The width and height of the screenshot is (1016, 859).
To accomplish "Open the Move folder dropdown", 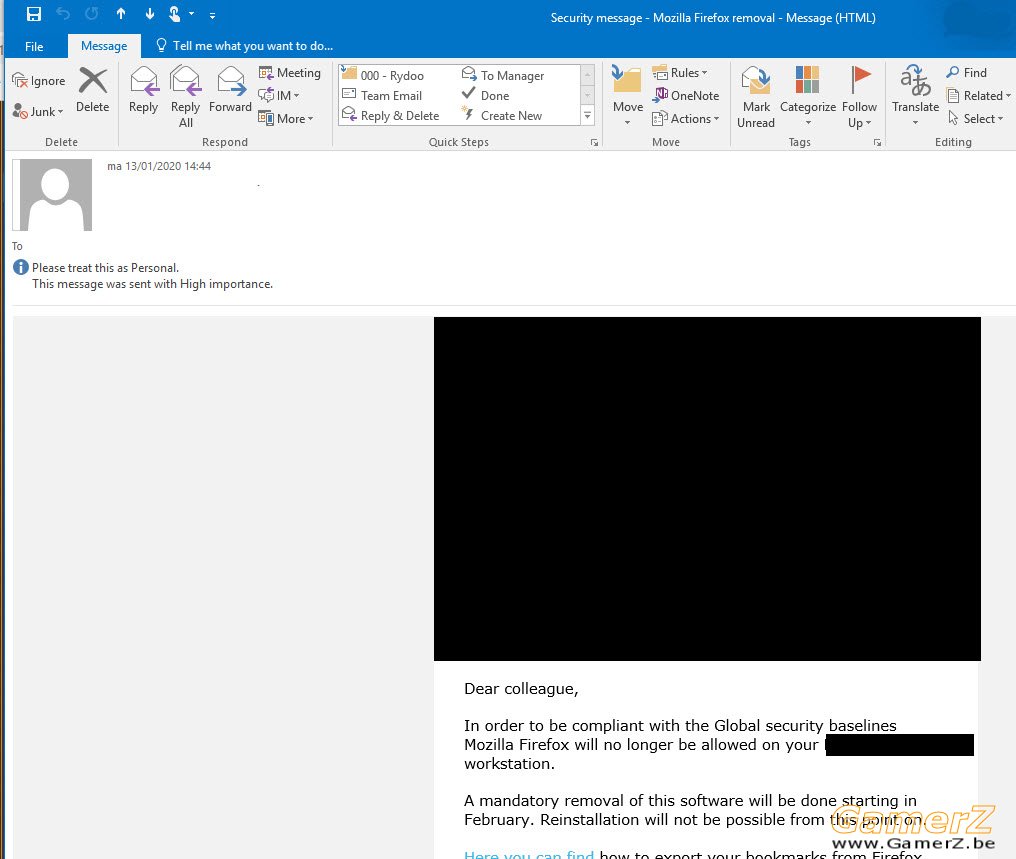I will coord(627,96).
